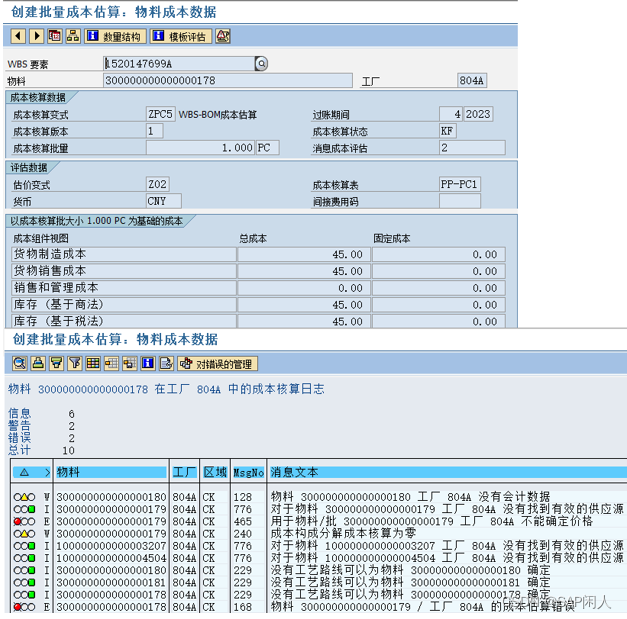
Task: Click the 成本核算状态 field KF
Action: 448,131
